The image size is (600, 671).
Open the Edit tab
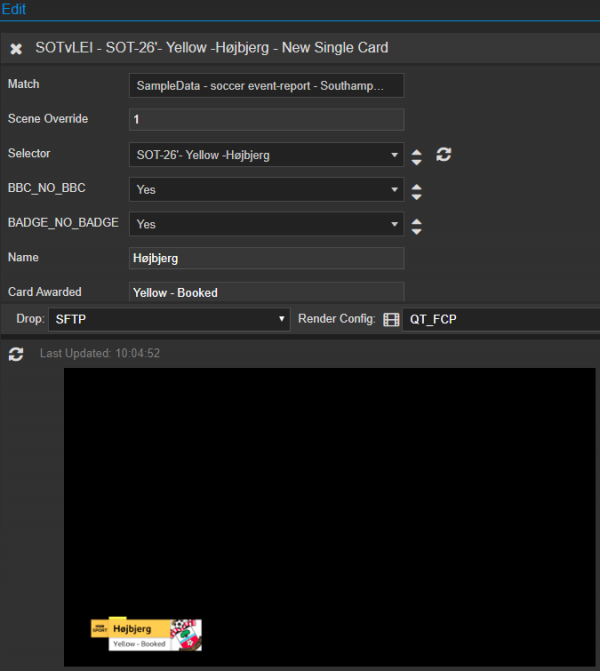click(14, 9)
